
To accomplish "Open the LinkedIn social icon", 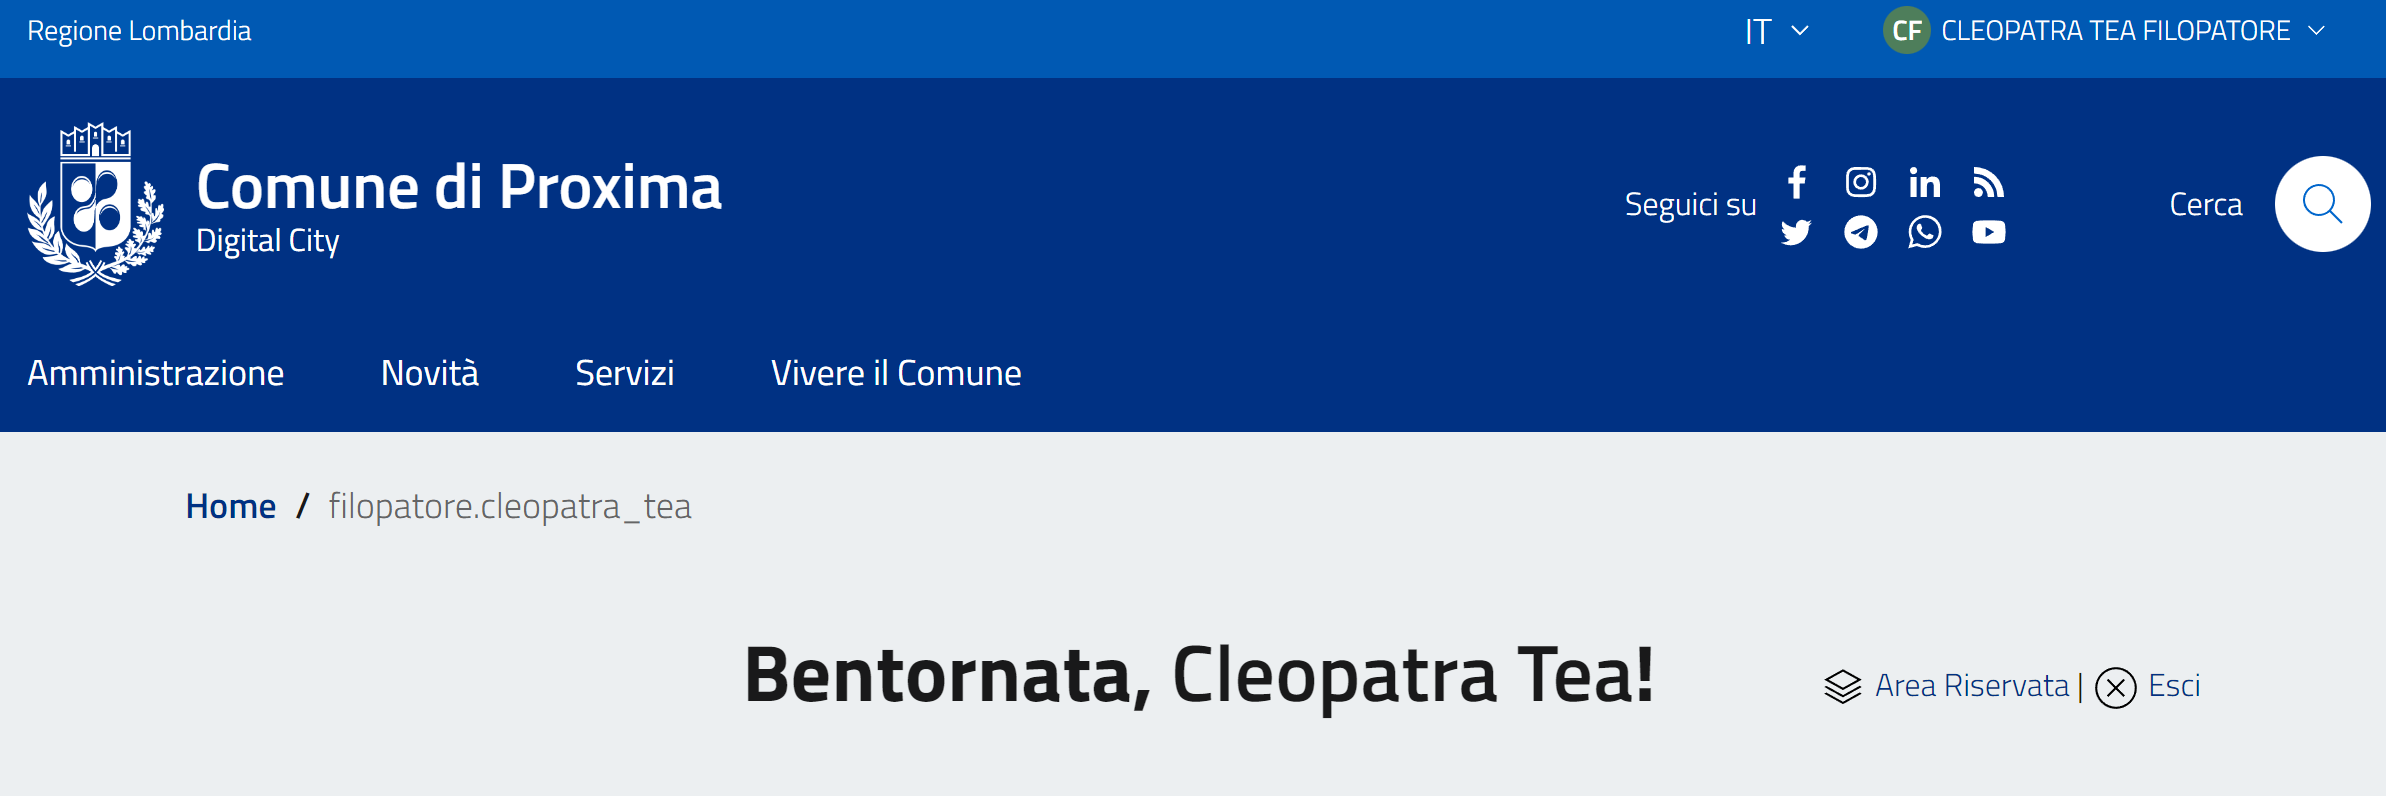I will point(1924,182).
